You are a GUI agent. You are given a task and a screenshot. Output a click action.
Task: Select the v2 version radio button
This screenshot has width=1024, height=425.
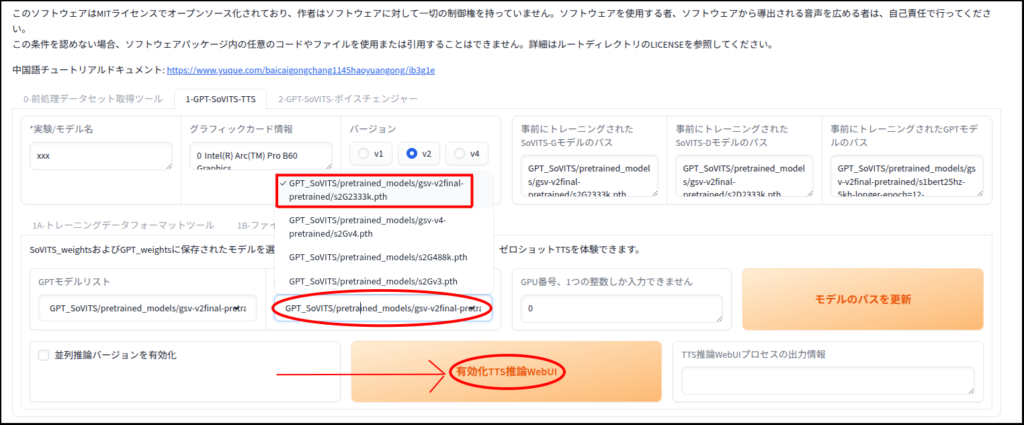tap(413, 154)
